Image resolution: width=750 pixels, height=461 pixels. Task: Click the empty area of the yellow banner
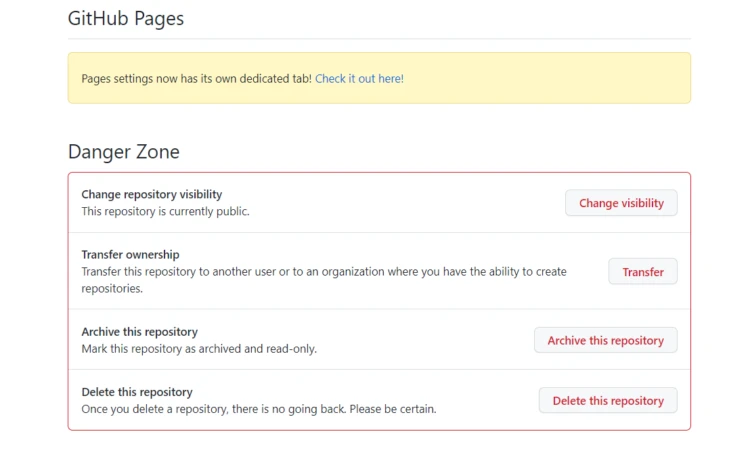coord(550,78)
